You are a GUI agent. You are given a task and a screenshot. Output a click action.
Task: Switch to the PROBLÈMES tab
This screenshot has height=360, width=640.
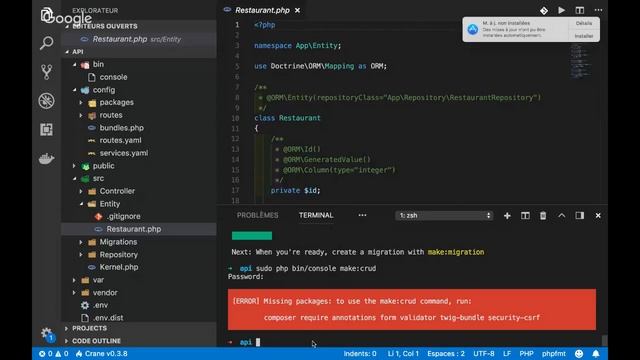[x=257, y=215]
